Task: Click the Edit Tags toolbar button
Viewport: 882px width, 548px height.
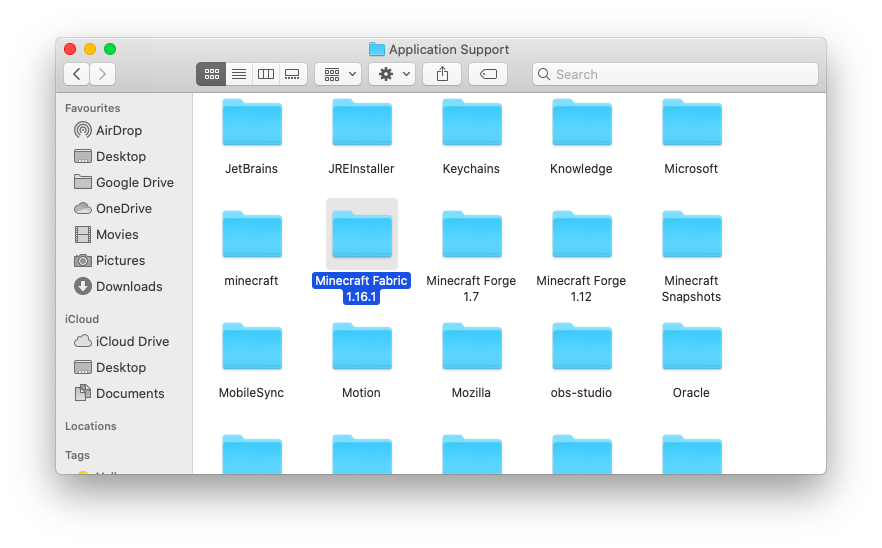Action: click(488, 74)
